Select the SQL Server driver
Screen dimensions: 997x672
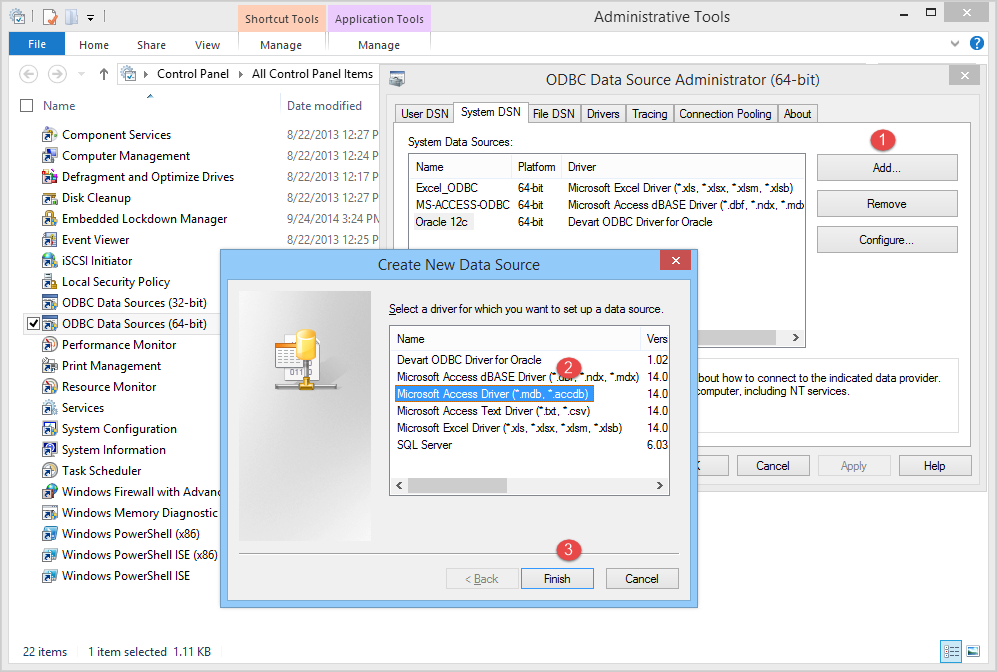(424, 445)
